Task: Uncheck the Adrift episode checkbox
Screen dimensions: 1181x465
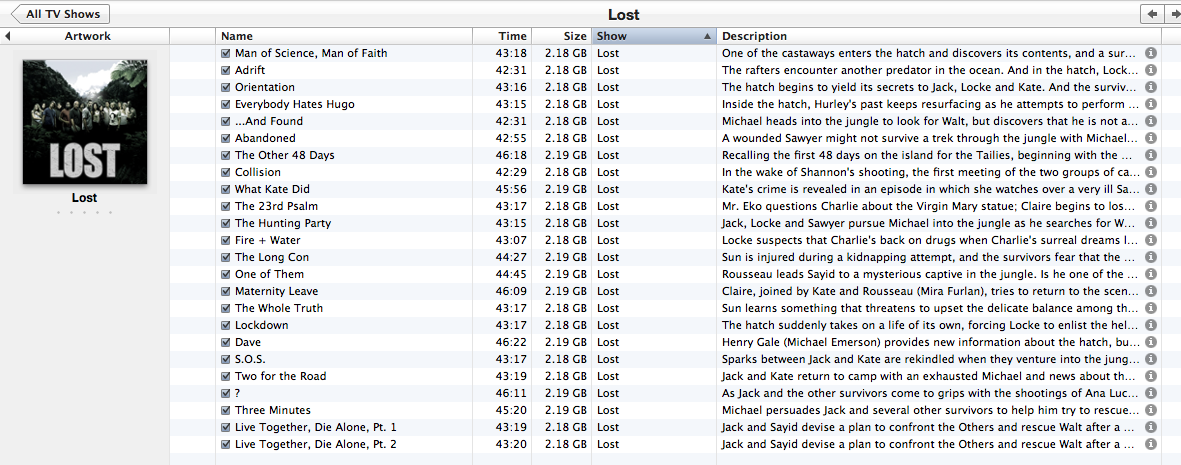Action: pos(226,70)
